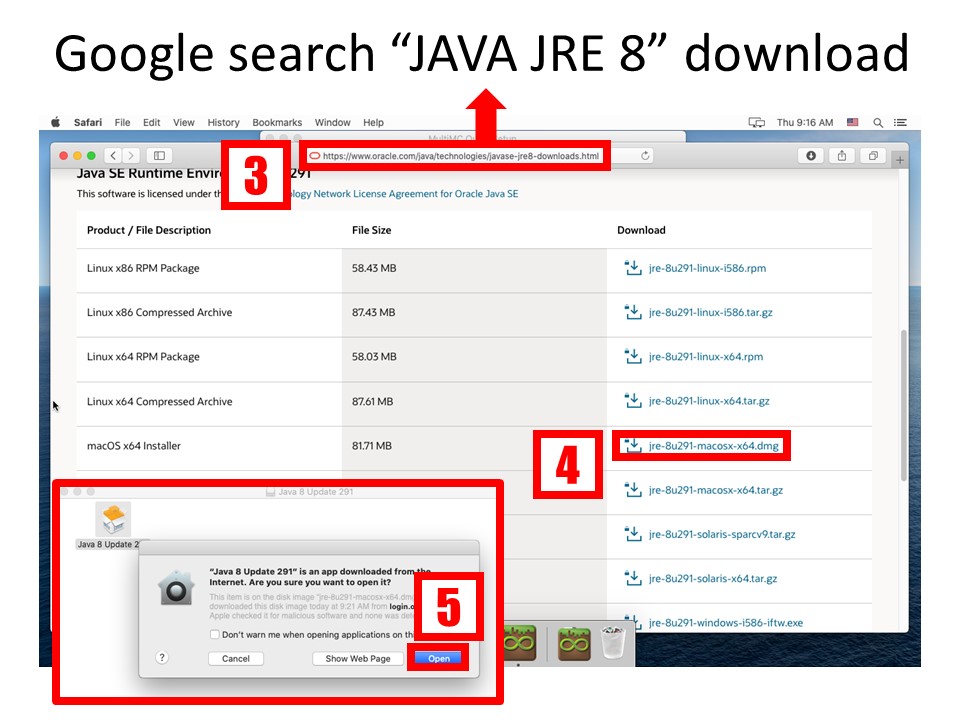The image size is (960, 720).
Task: Click the first MultiMC grass block dock icon
Action: click(520, 643)
